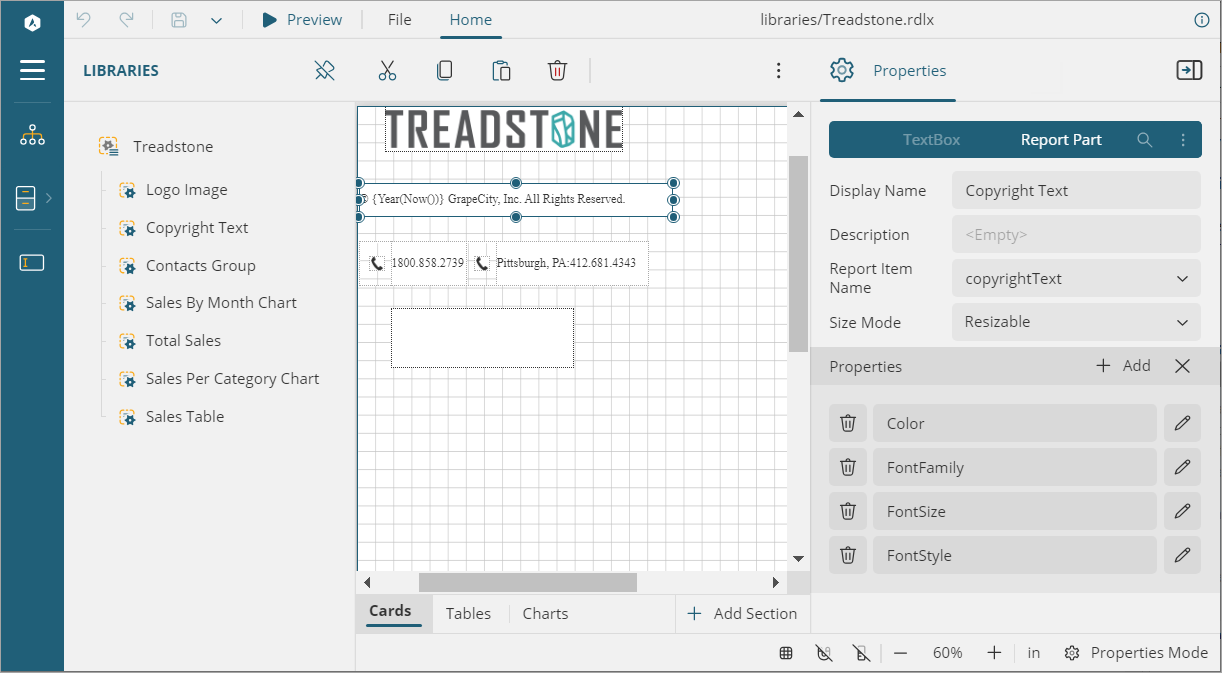Viewport: 1222px width, 673px height.
Task: Click the Pittsburgh, PA phone textbox
Action: tap(571, 263)
